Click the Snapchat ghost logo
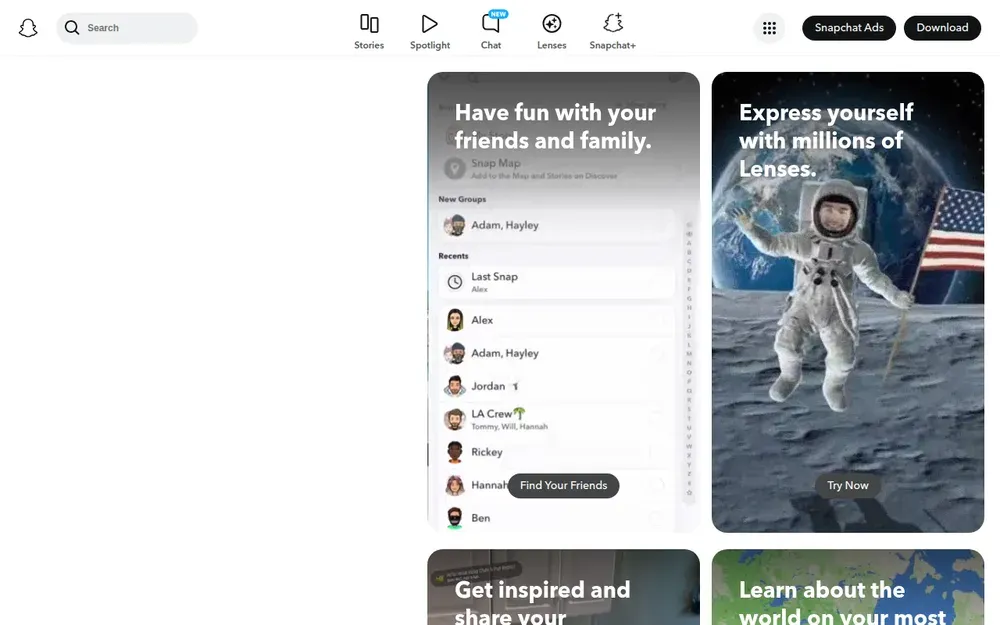This screenshot has height=625, width=1000. (x=28, y=28)
